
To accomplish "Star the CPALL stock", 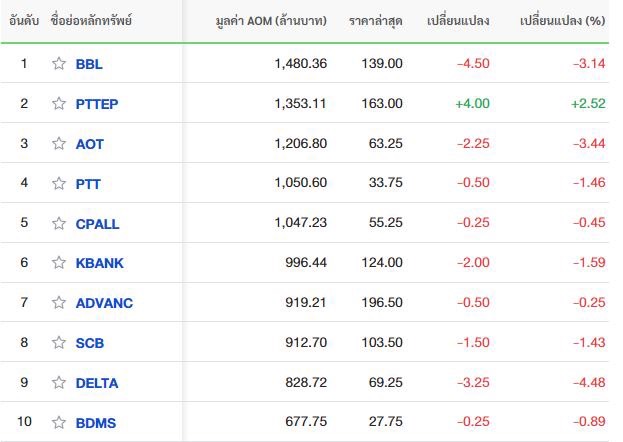I will pos(59,223).
